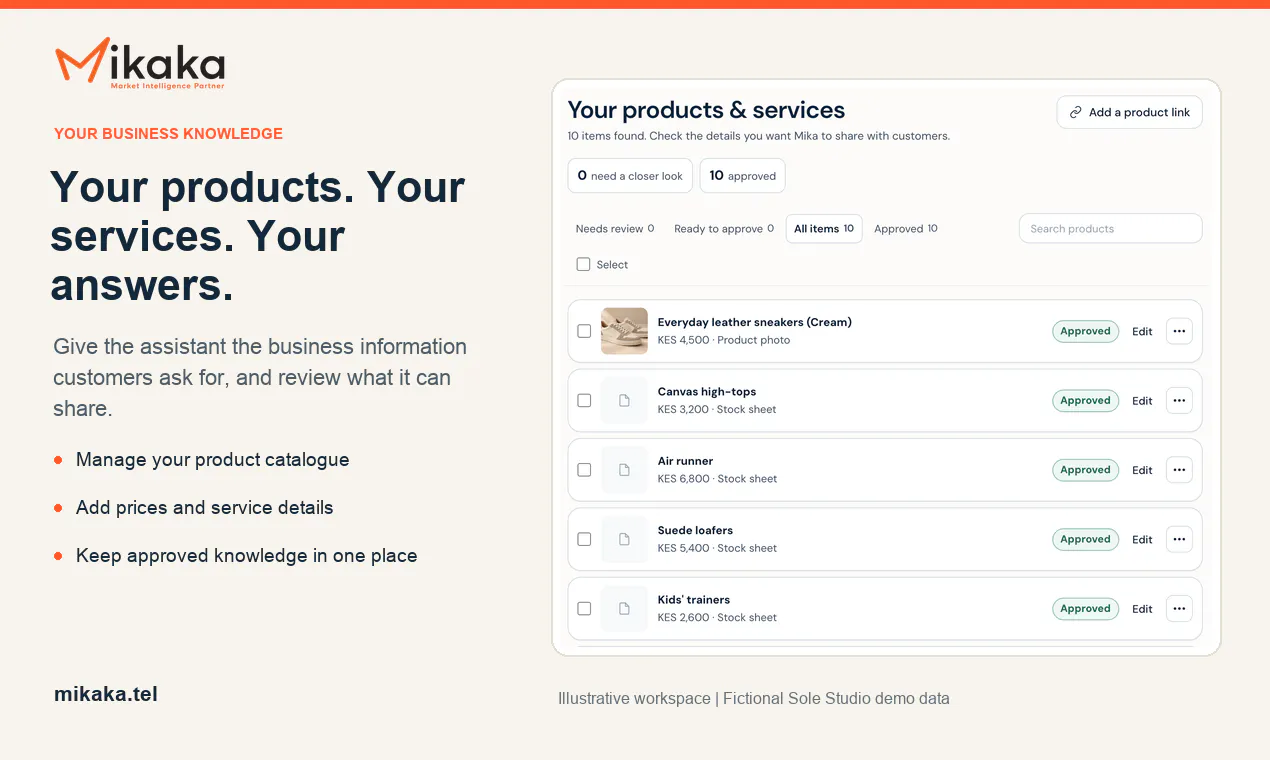This screenshot has height=760, width=1270.
Task: Click Add a product link button
Action: coord(1129,112)
